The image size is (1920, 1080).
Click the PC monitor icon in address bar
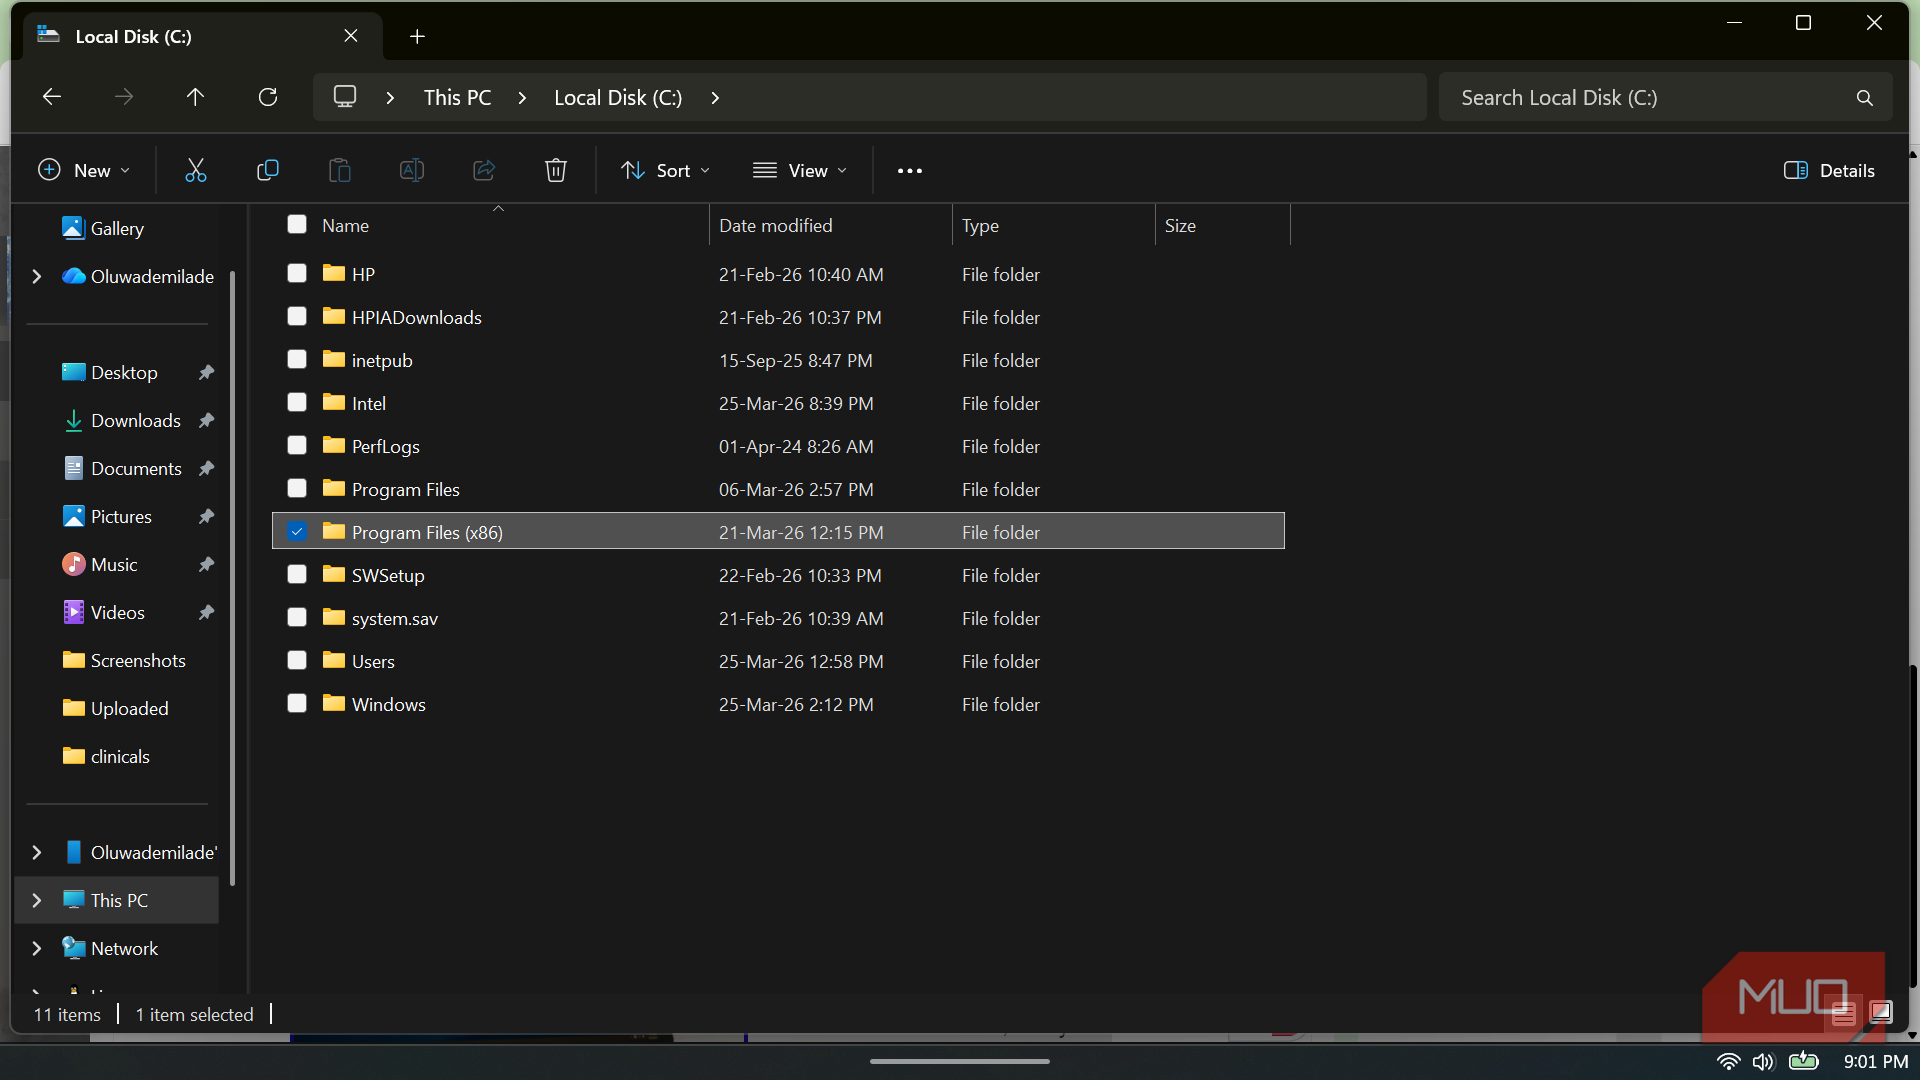tap(345, 97)
